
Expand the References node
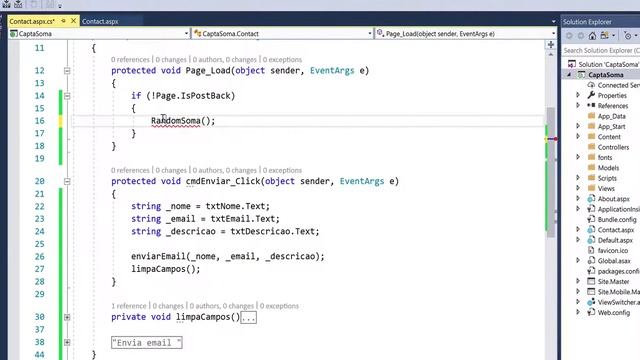[x=578, y=105]
